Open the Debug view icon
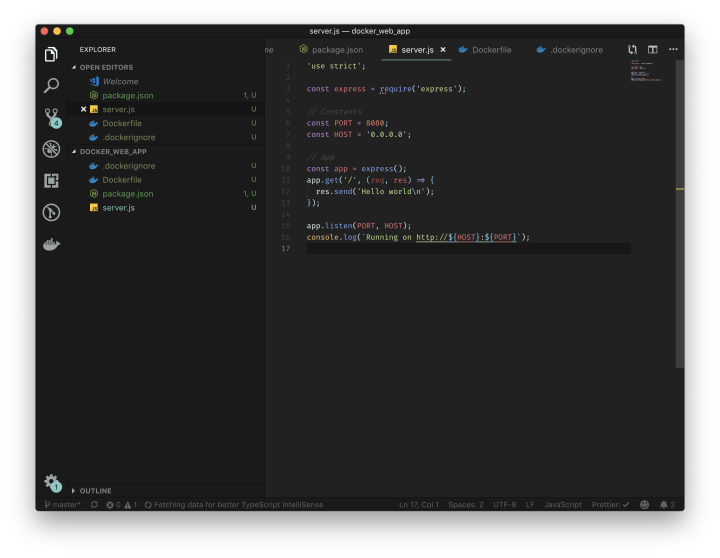The width and height of the screenshot is (720, 558). coord(51,149)
